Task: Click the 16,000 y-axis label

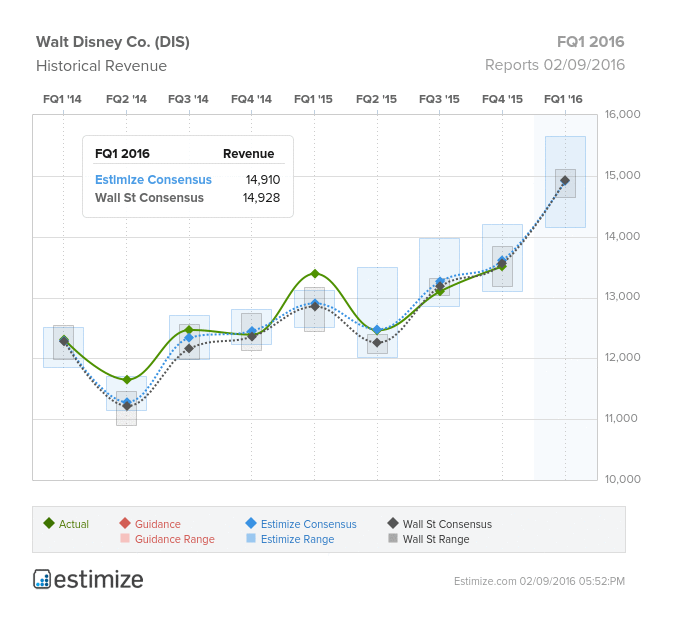Action: (x=622, y=114)
